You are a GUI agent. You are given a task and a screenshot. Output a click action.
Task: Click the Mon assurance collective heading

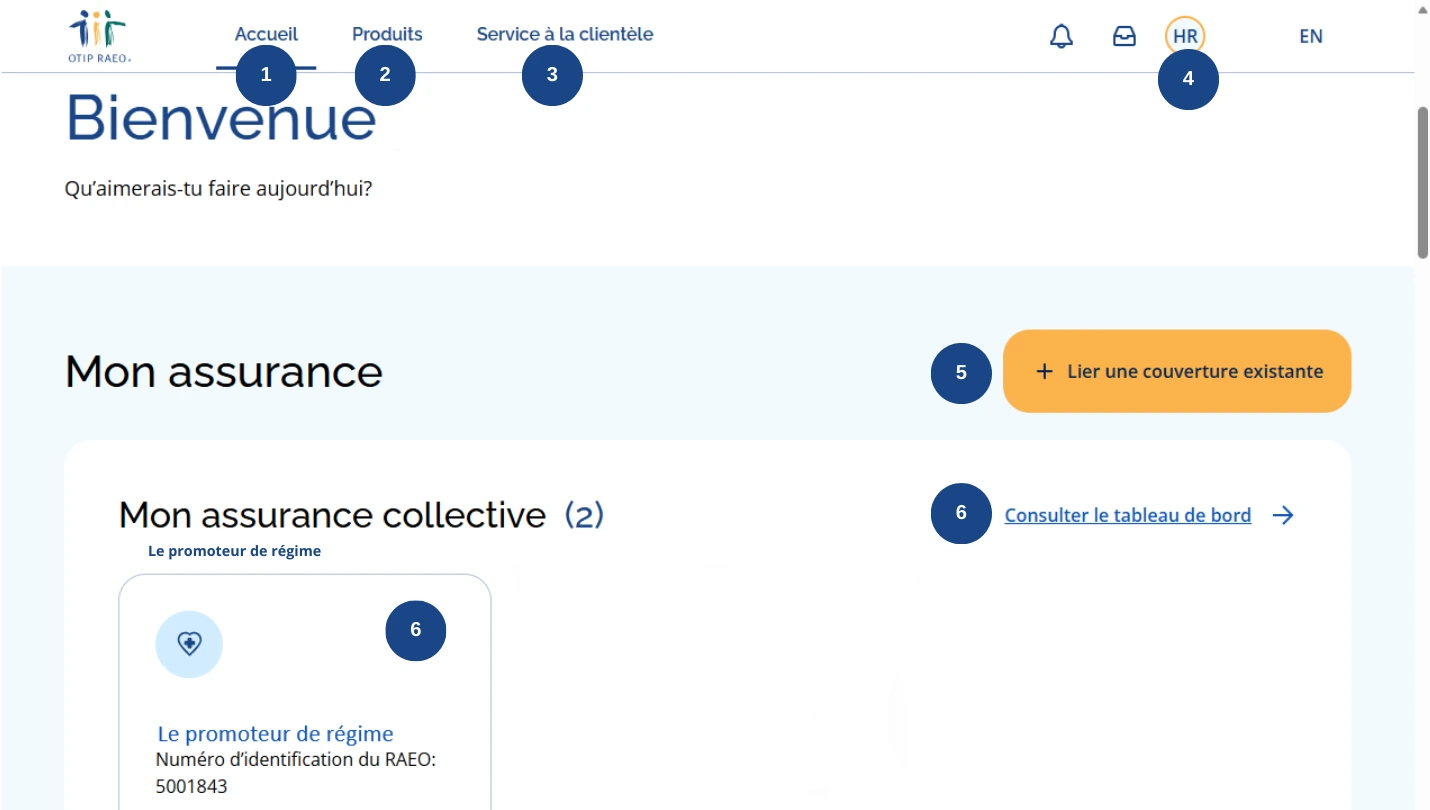332,515
